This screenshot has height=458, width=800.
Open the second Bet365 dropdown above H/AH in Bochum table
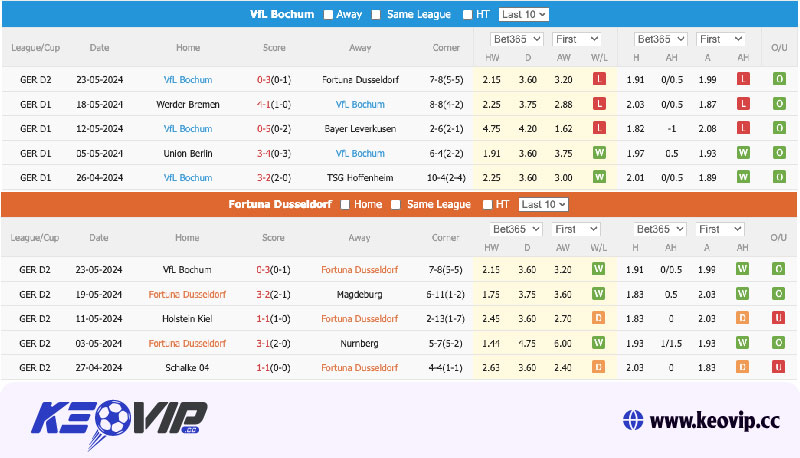point(661,39)
